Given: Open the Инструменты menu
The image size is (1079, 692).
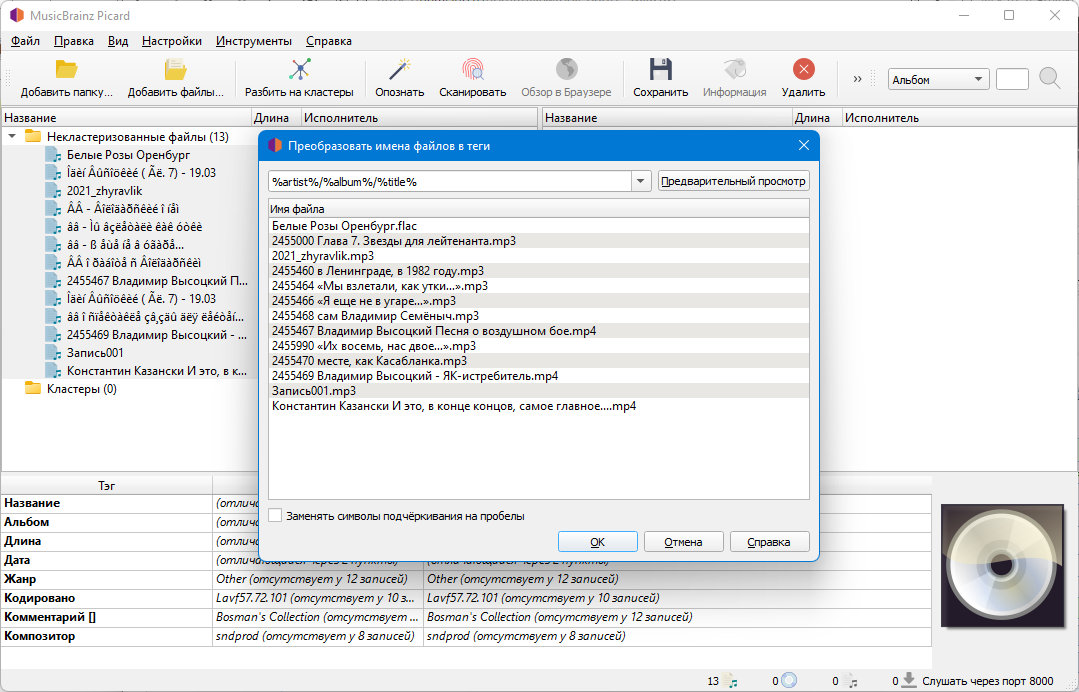Looking at the screenshot, I should tap(254, 41).
